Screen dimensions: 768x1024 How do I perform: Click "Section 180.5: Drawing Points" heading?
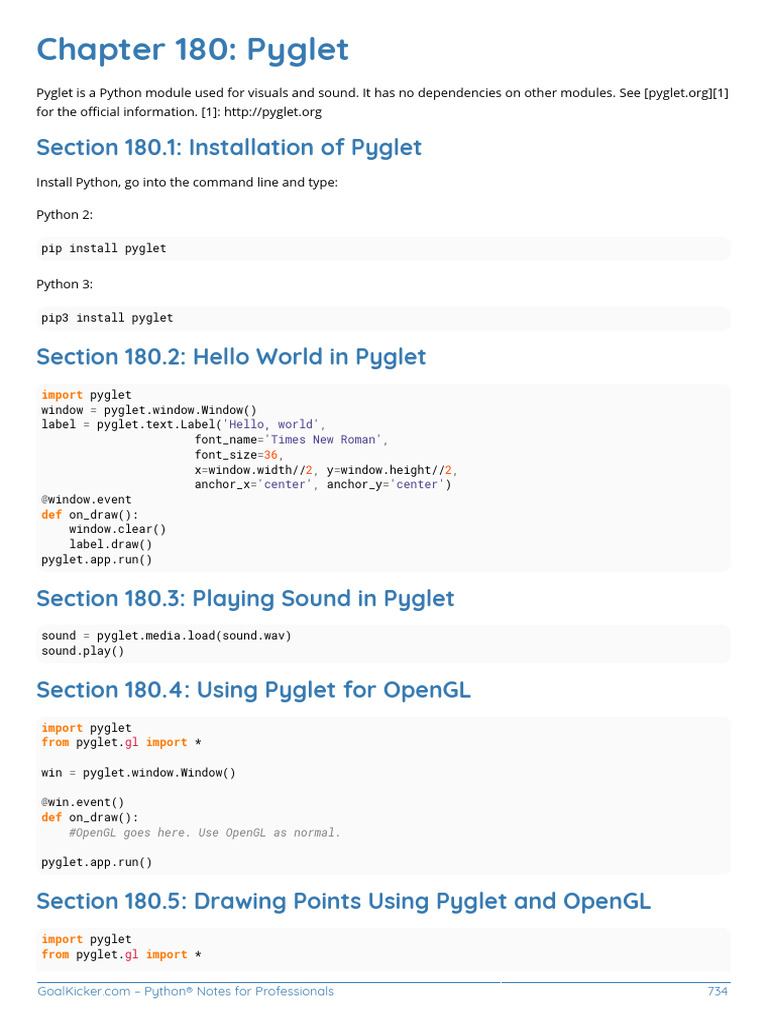point(343,901)
